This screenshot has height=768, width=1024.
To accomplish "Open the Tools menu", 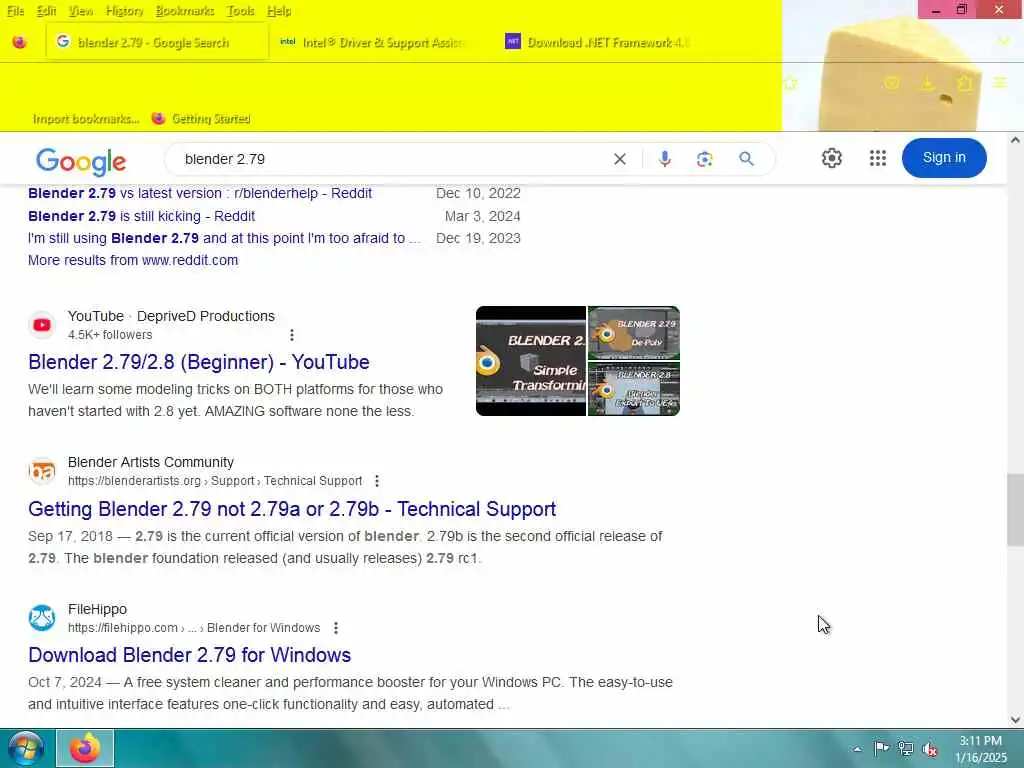I will [240, 11].
